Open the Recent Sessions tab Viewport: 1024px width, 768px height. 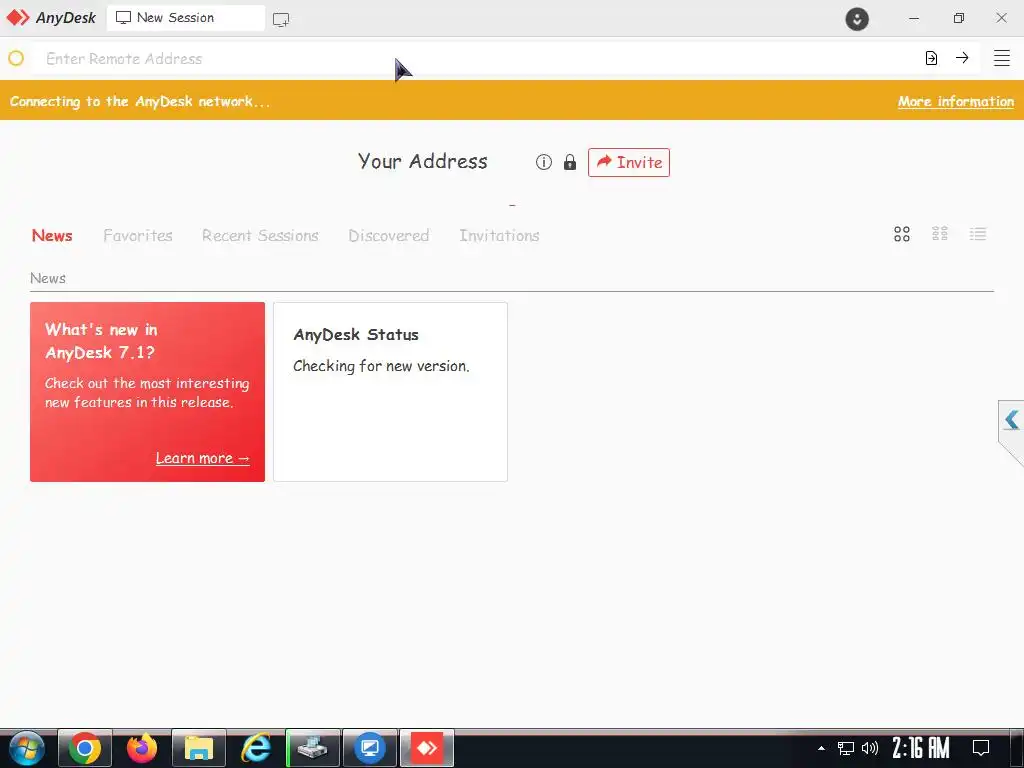[260, 236]
